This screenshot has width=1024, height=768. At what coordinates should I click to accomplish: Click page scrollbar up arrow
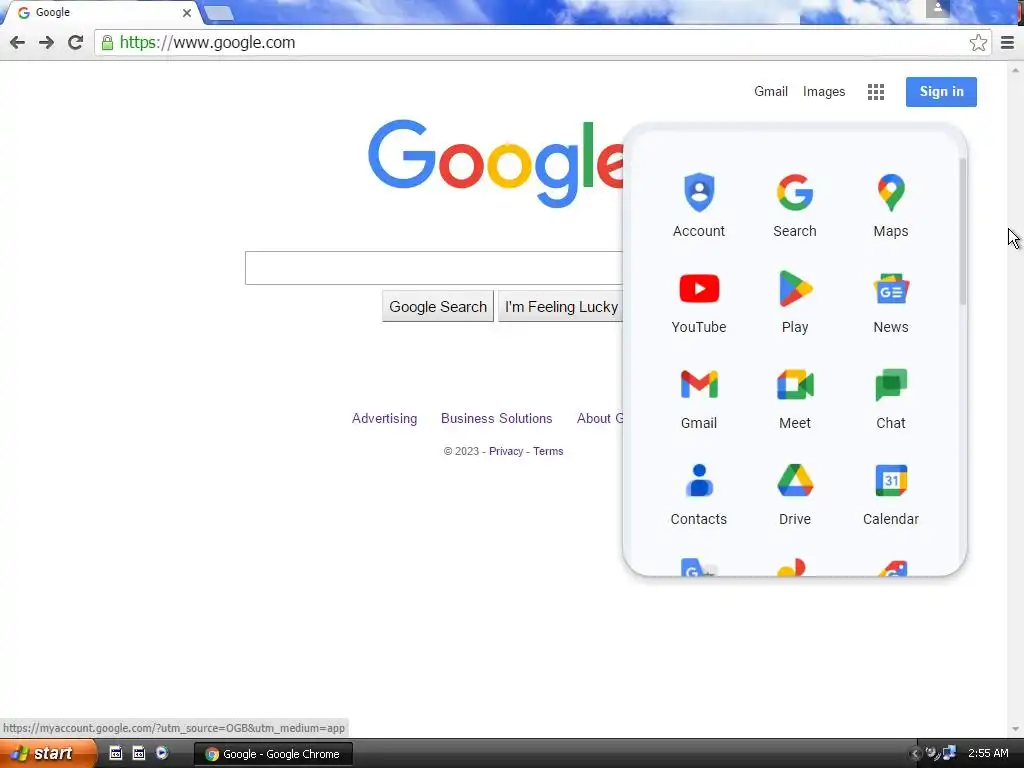pyautogui.click(x=1015, y=69)
